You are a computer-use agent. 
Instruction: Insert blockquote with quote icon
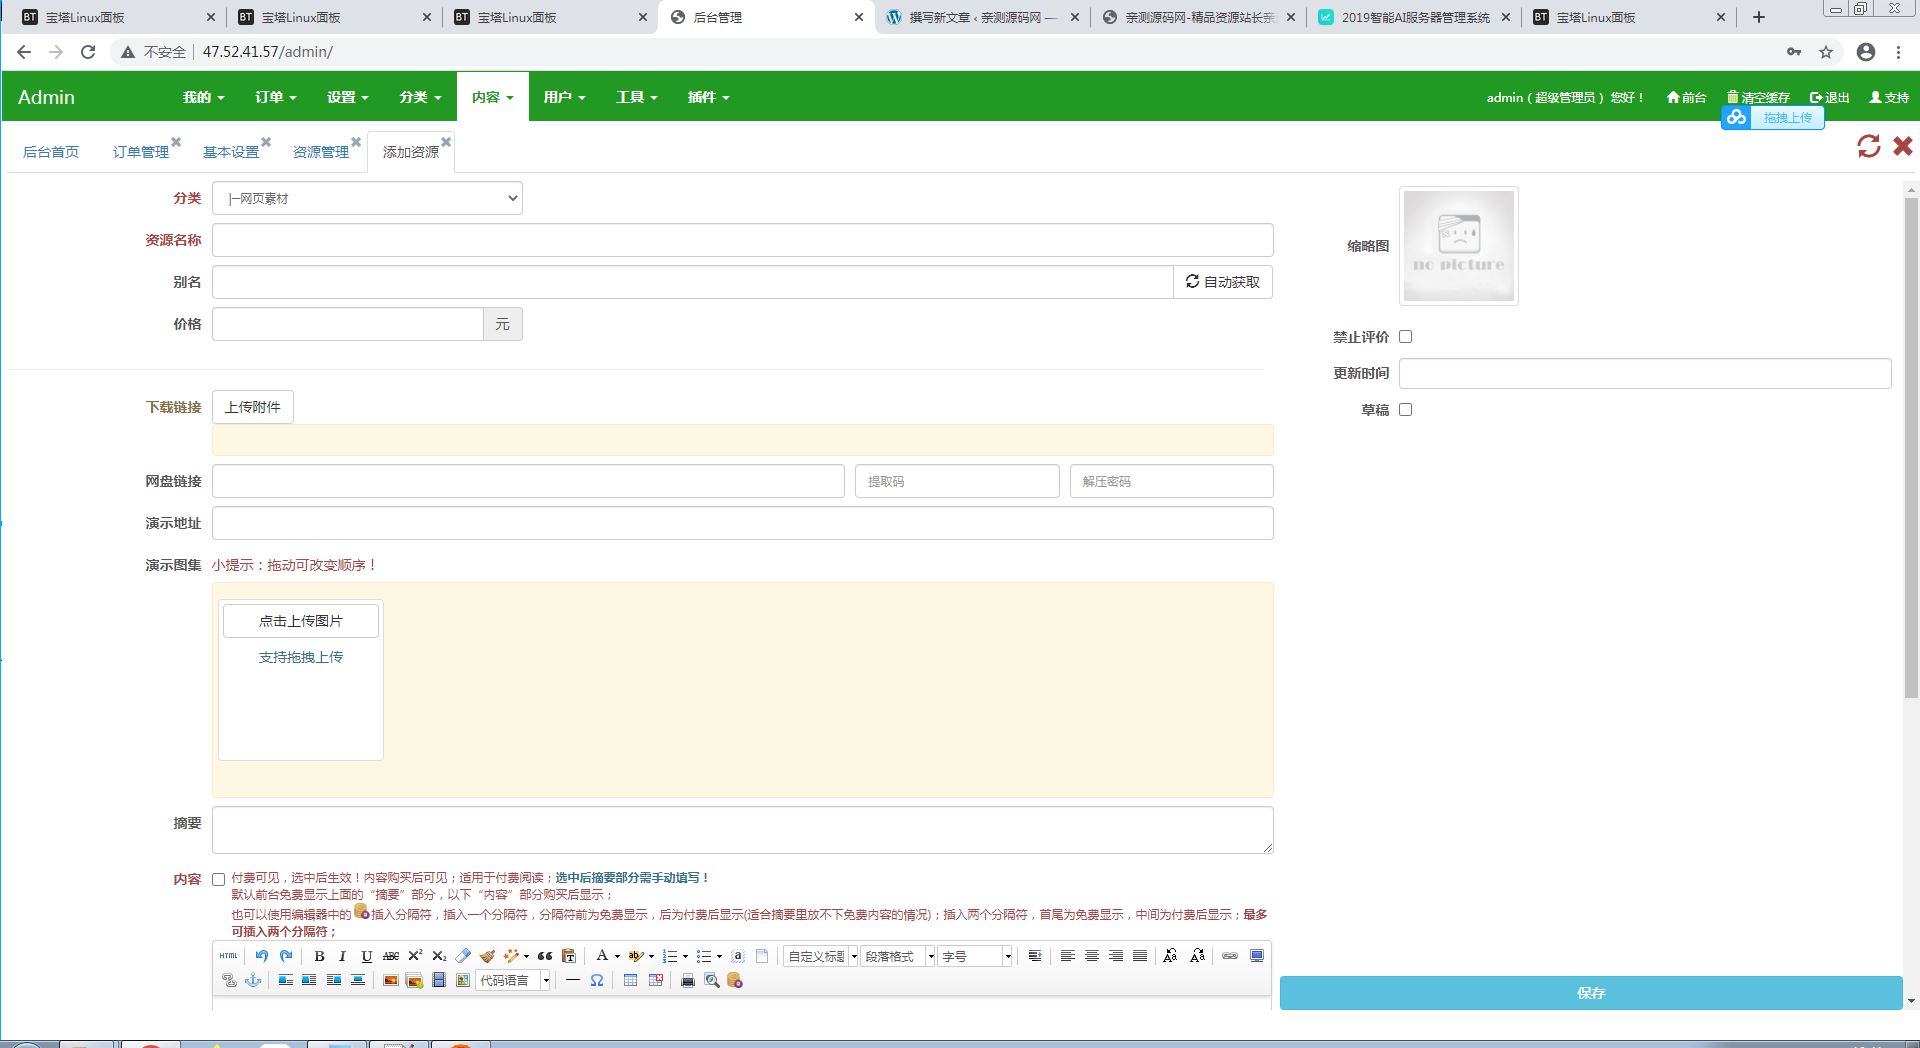545,956
